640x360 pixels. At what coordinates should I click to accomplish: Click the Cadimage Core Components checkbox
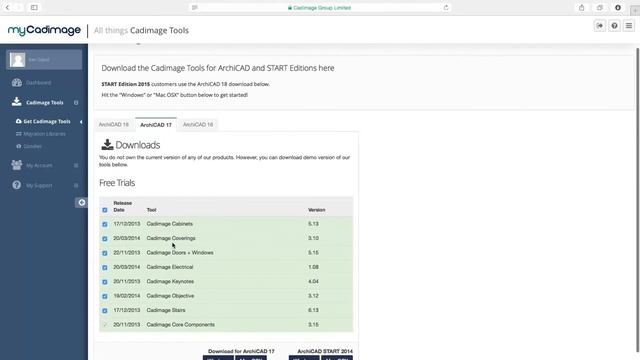(x=105, y=325)
